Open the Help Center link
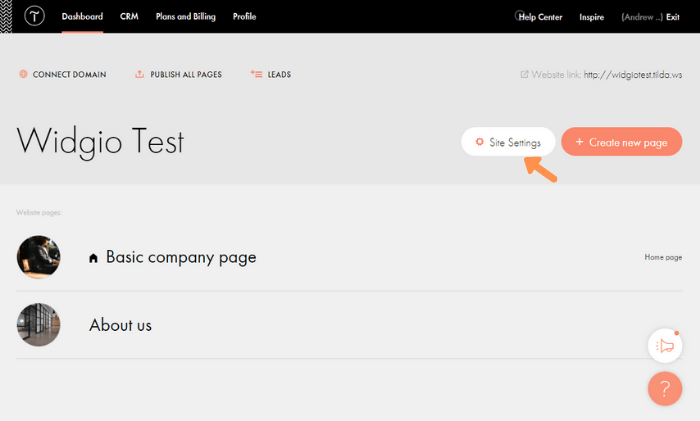The height and width of the screenshot is (421, 700). point(540,17)
